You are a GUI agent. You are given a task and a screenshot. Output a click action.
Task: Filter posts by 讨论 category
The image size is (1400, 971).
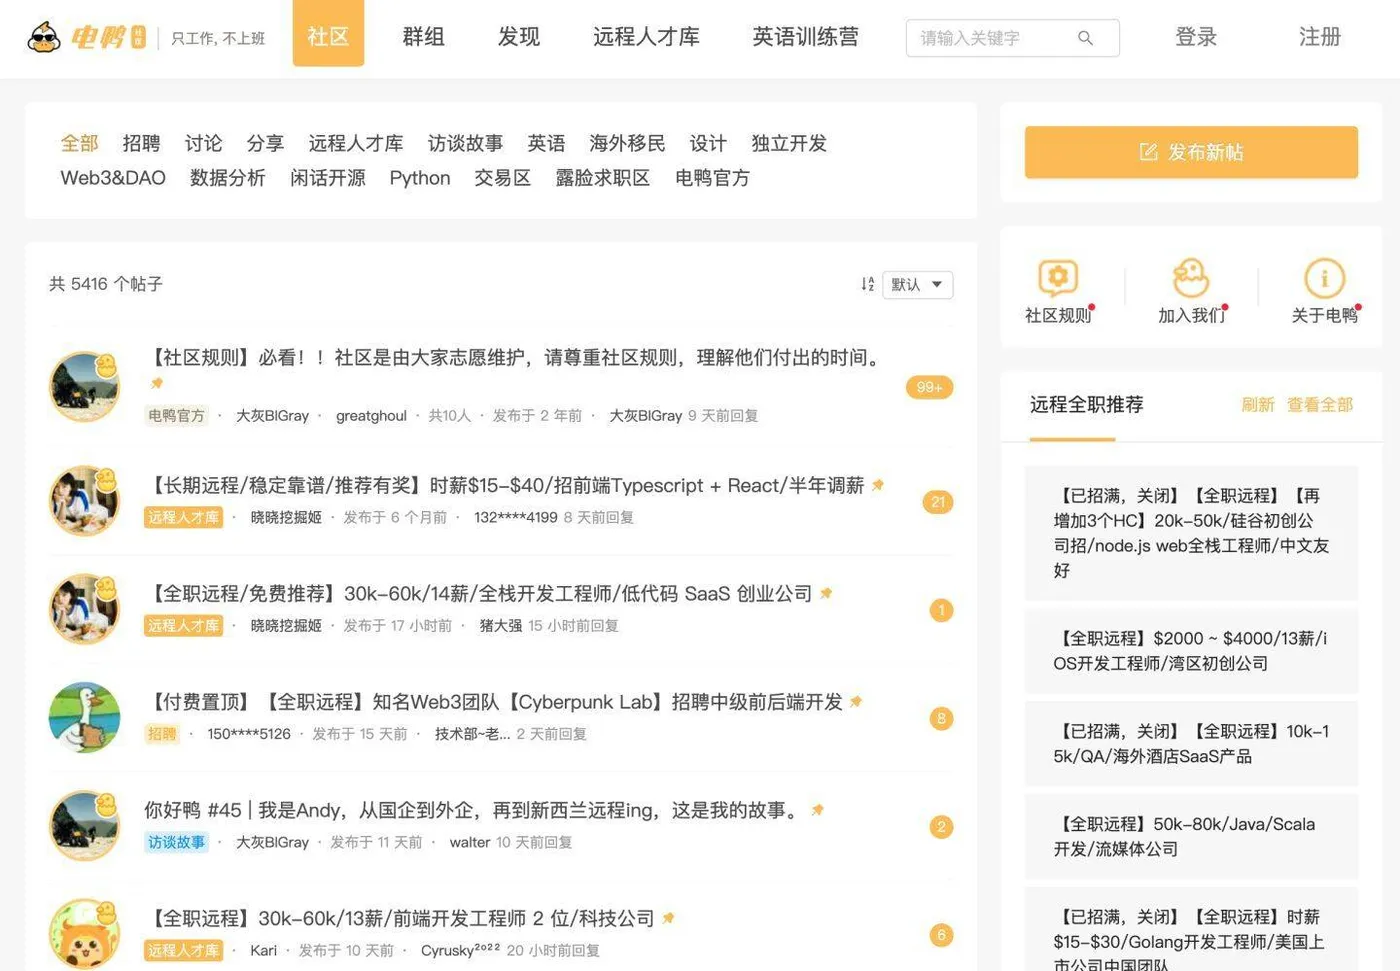[203, 143]
